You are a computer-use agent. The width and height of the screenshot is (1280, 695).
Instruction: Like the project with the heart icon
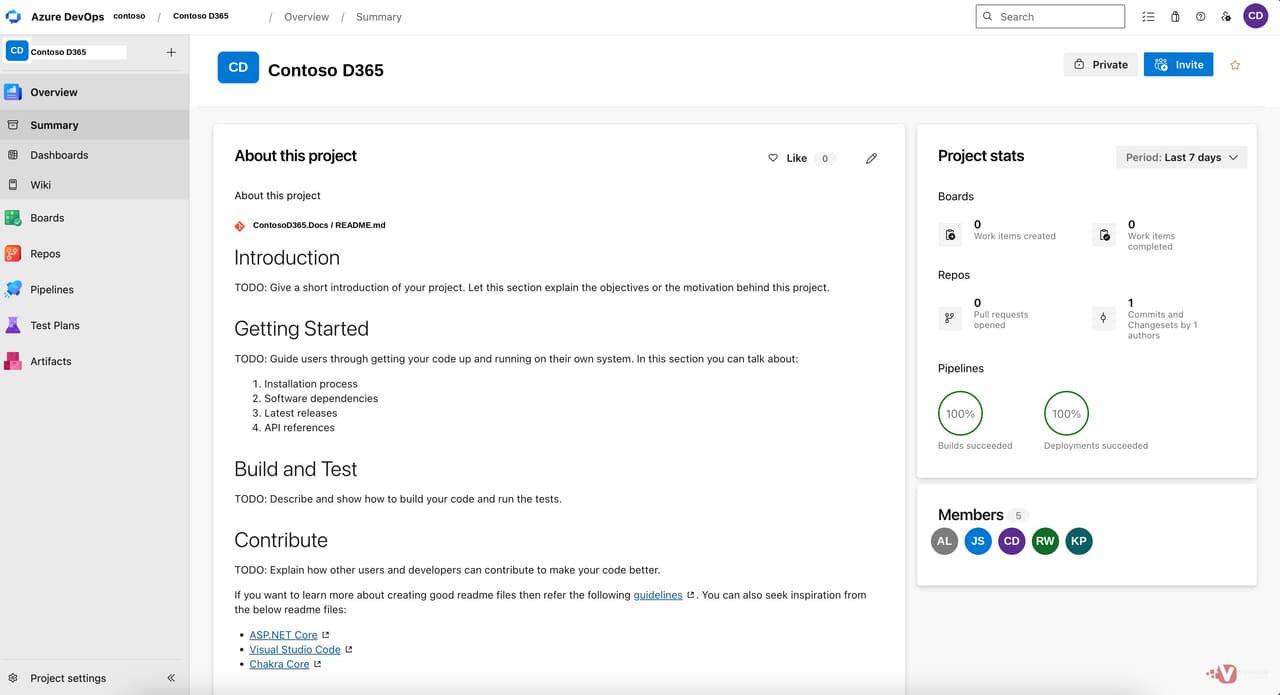pos(773,158)
